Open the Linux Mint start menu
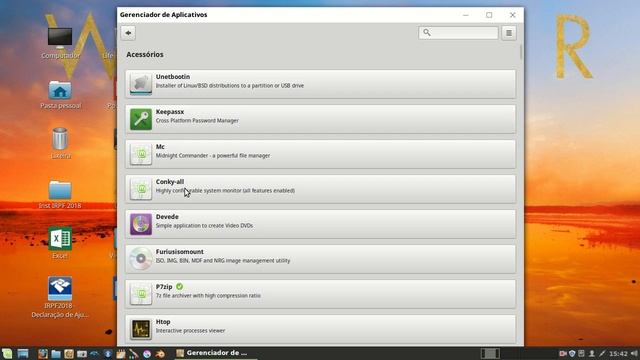 tap(7, 353)
